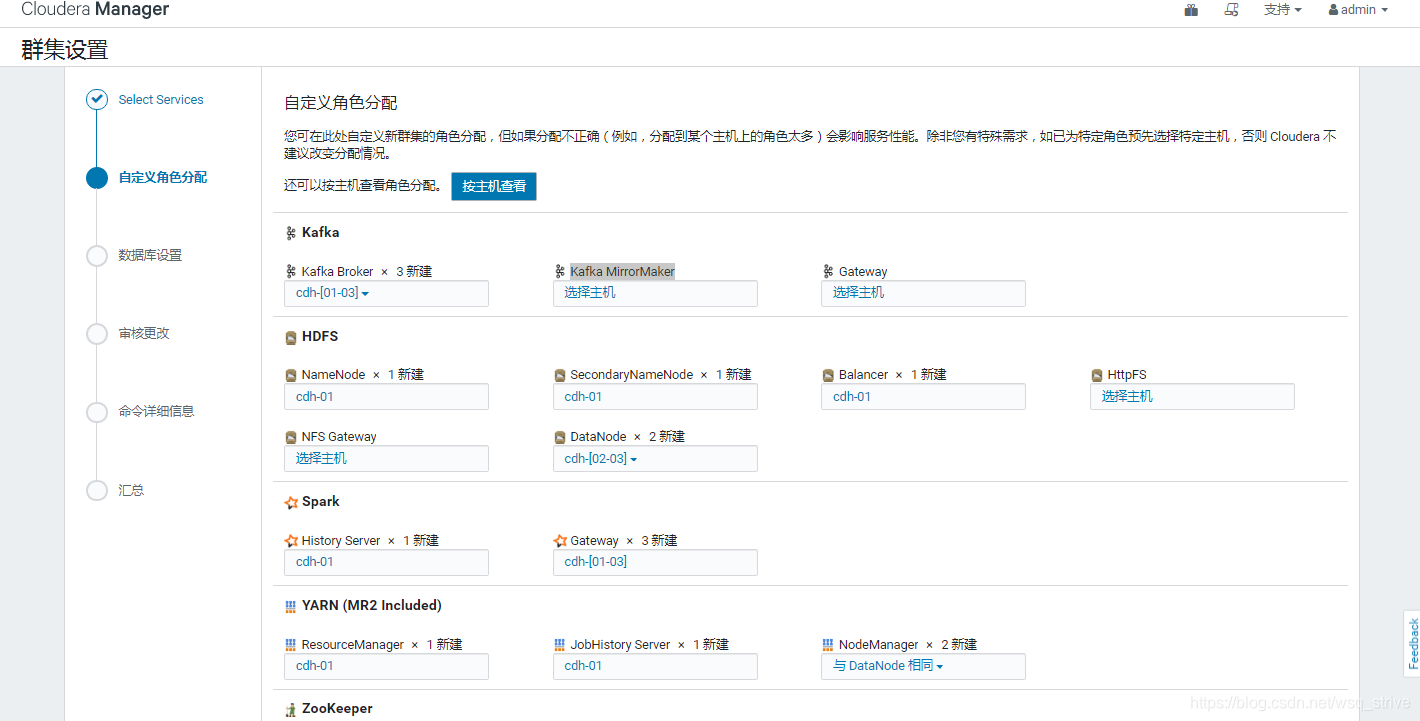This screenshot has width=1420, height=721.
Task: Click the 自定义角色分配 heading in the main panel
Action: (x=341, y=103)
